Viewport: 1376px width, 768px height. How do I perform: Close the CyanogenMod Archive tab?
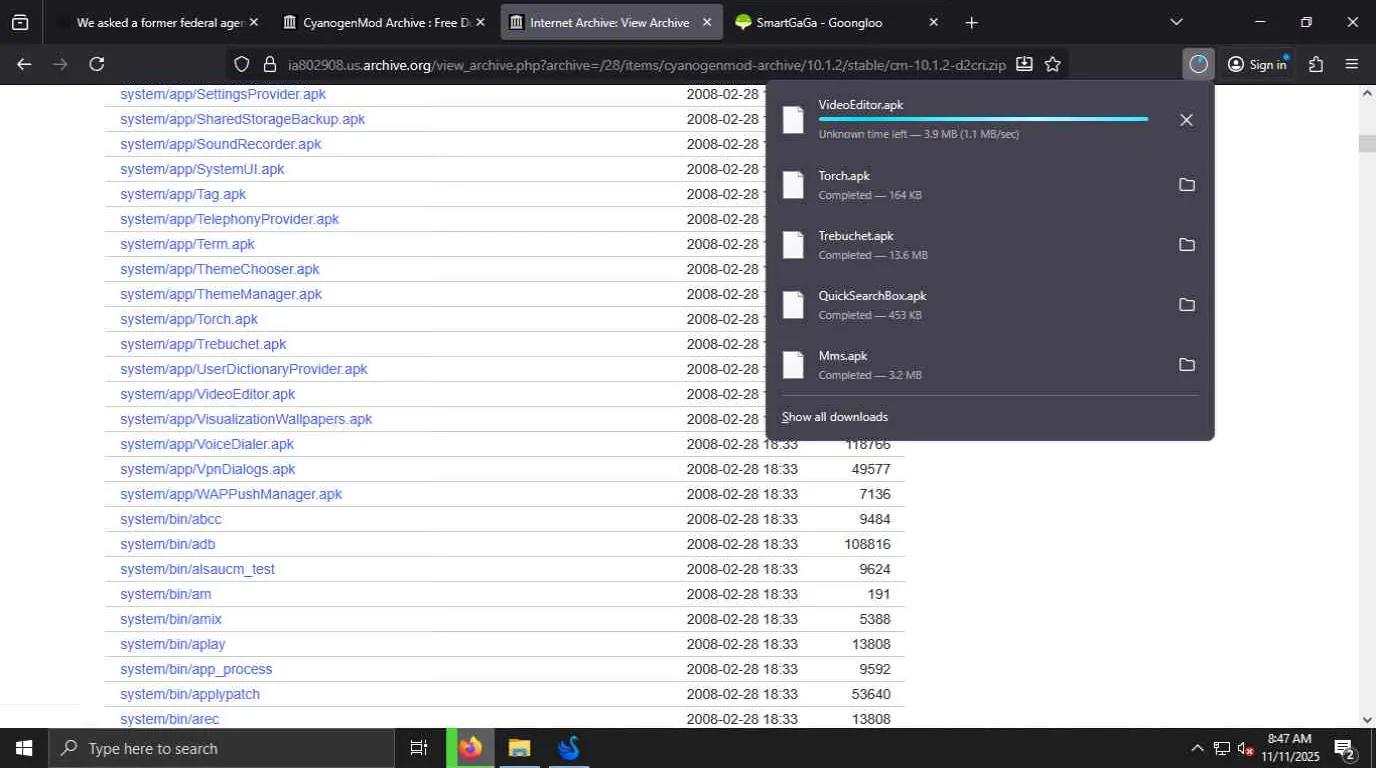(x=480, y=22)
